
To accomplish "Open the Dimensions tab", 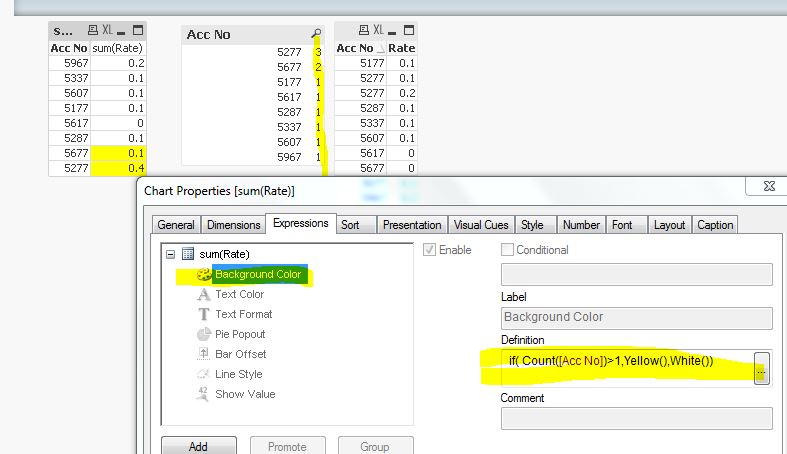I will [233, 225].
